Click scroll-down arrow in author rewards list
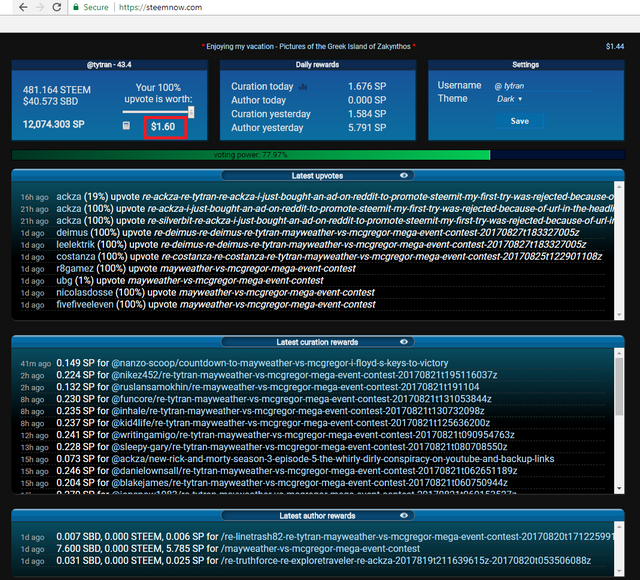The height and width of the screenshot is (580, 640). (619, 571)
